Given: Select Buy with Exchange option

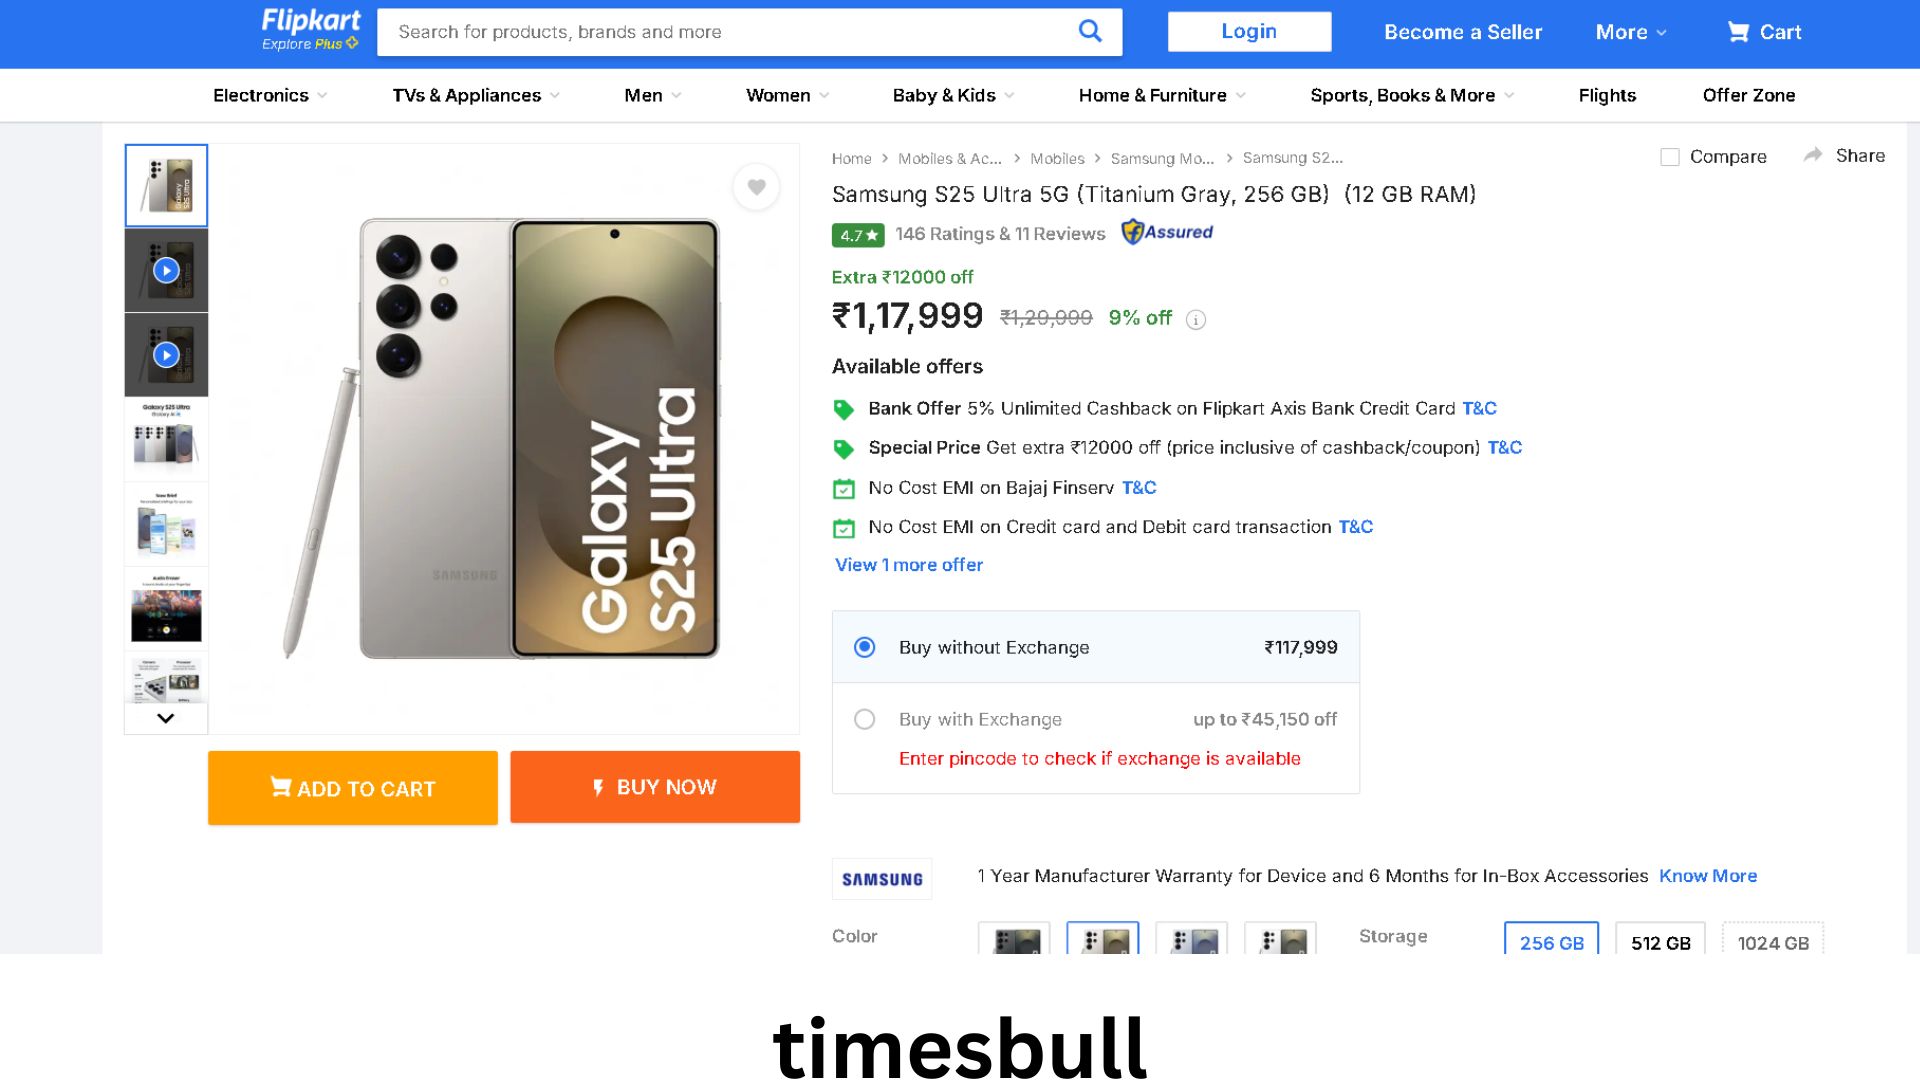Looking at the screenshot, I should [x=865, y=719].
